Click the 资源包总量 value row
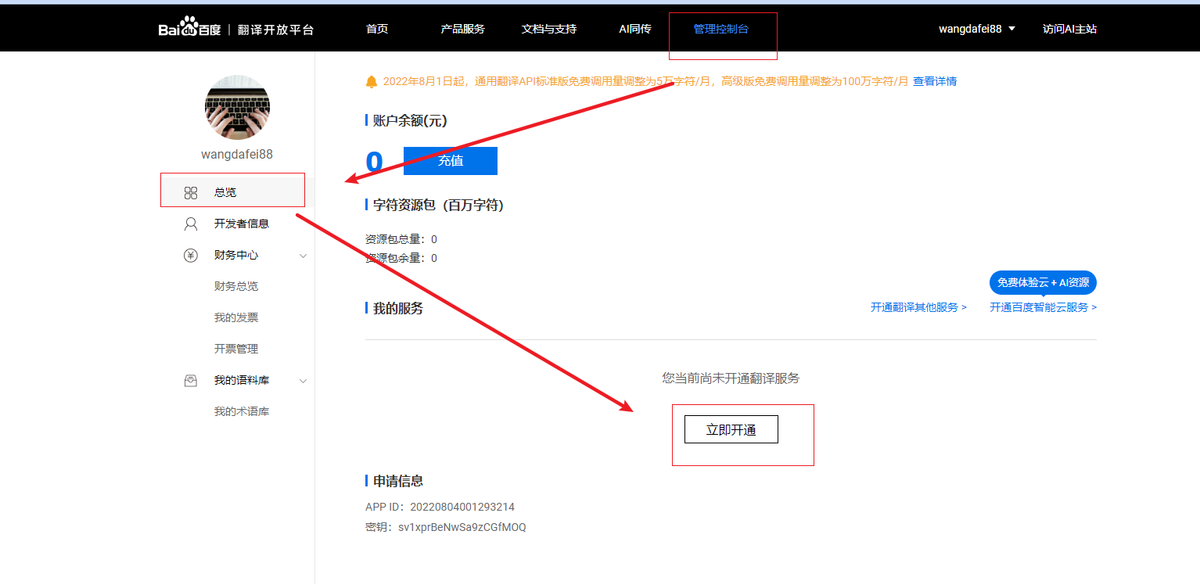The height and width of the screenshot is (584, 1200). (x=401, y=239)
